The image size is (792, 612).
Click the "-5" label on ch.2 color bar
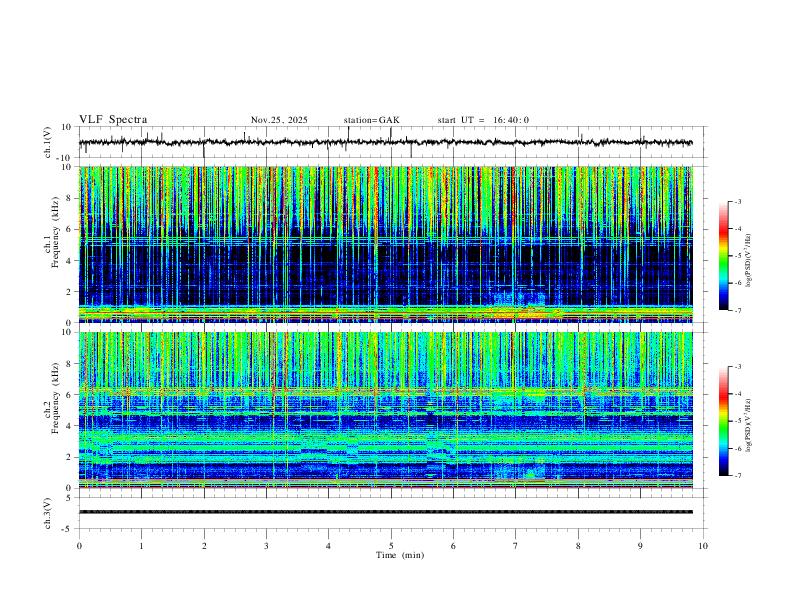pos(737,421)
